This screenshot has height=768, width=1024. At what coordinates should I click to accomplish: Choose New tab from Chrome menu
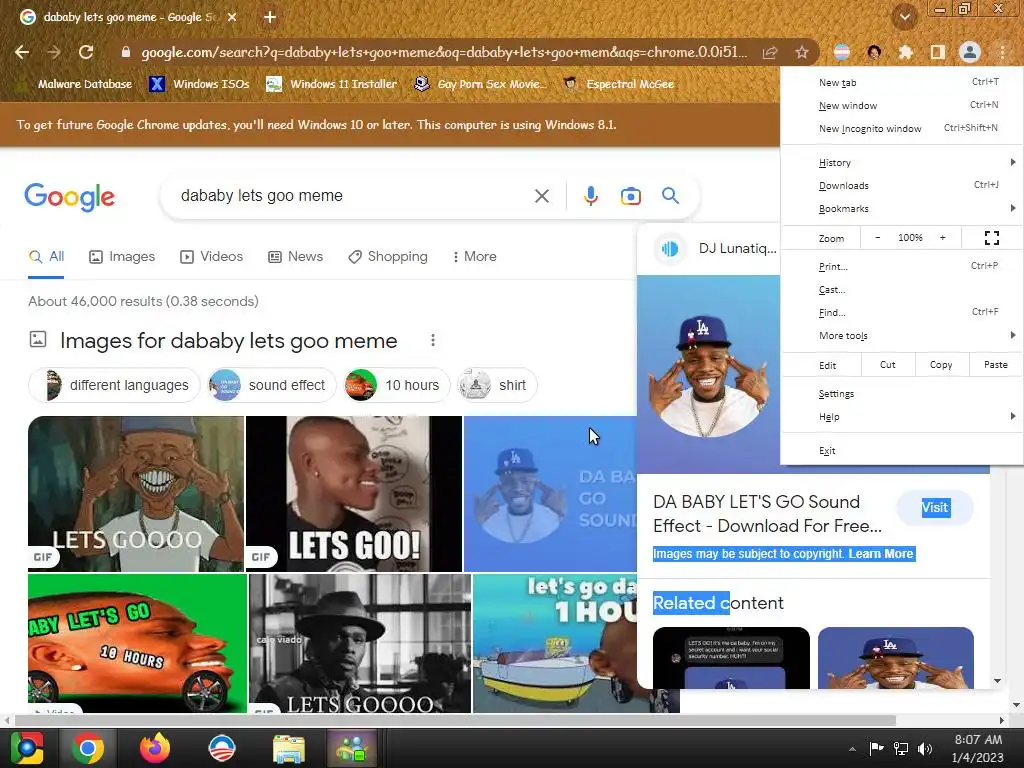pyautogui.click(x=902, y=82)
